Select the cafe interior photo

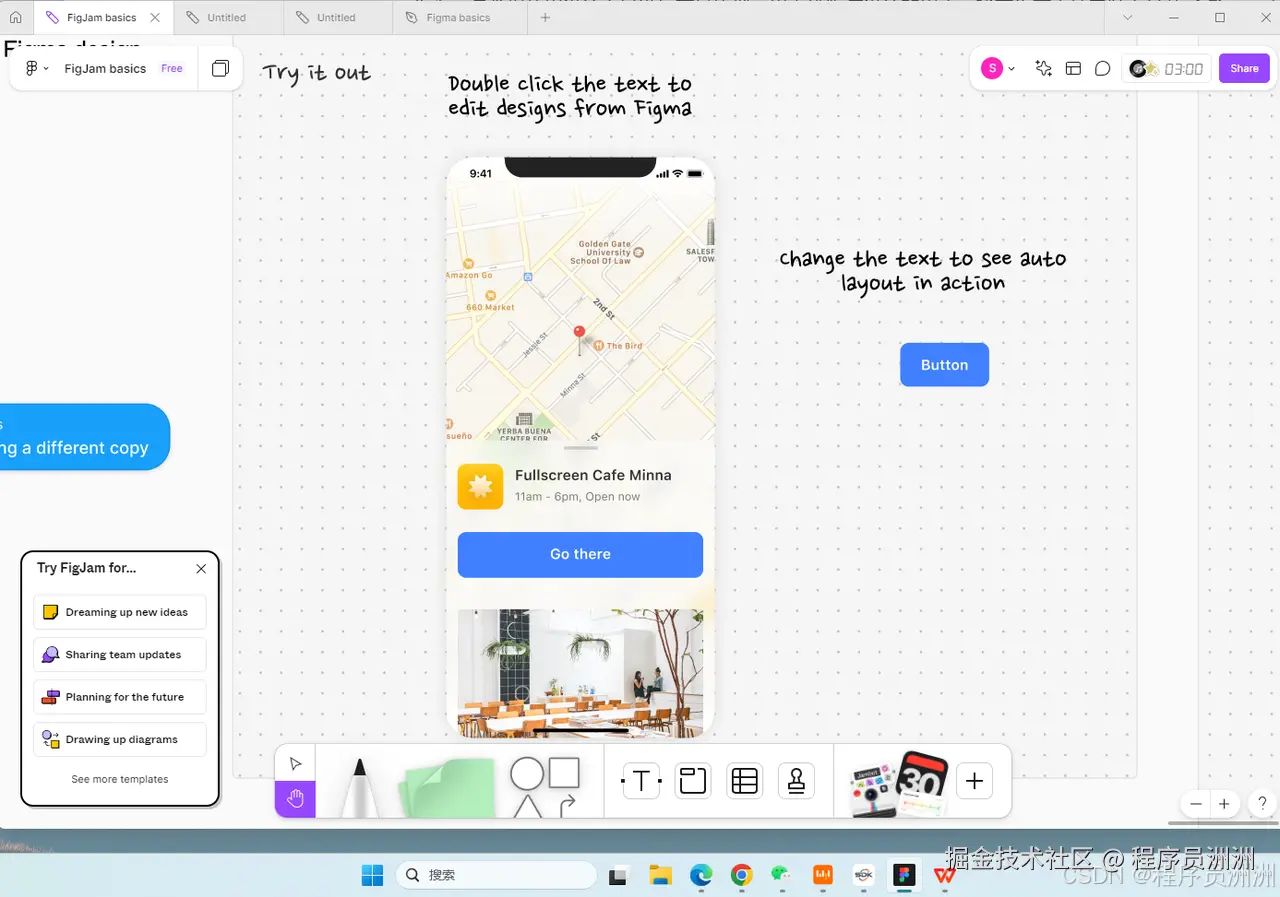[580, 672]
